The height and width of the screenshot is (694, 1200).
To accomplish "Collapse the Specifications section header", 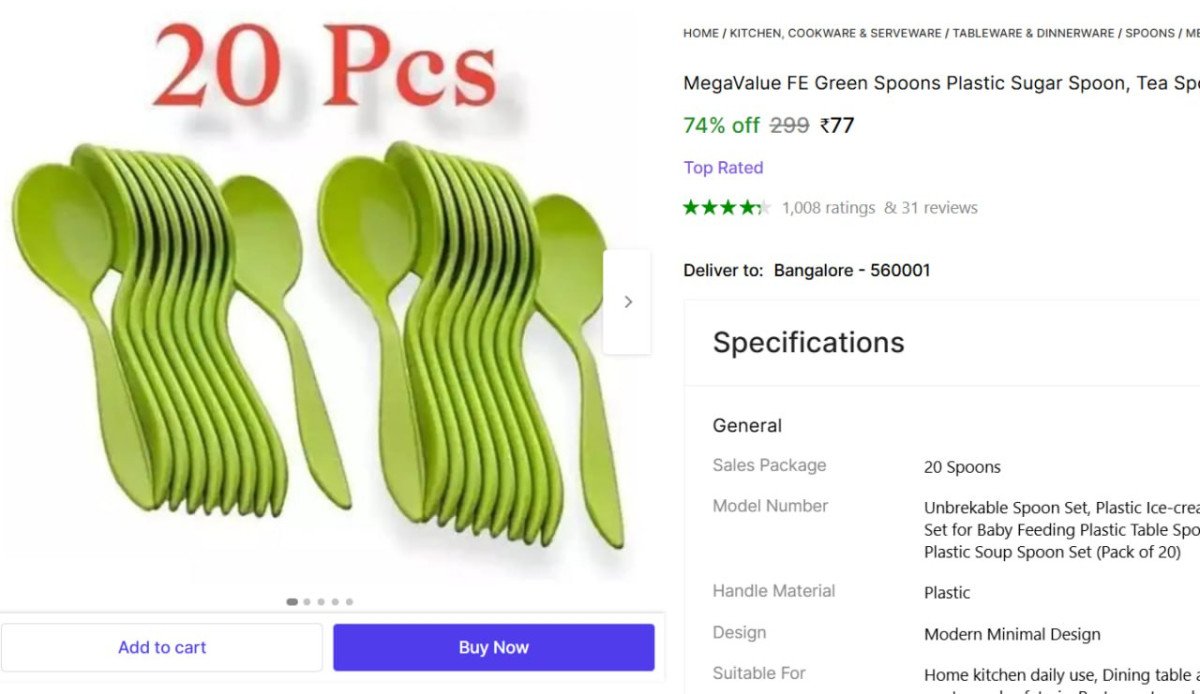I will 942,342.
